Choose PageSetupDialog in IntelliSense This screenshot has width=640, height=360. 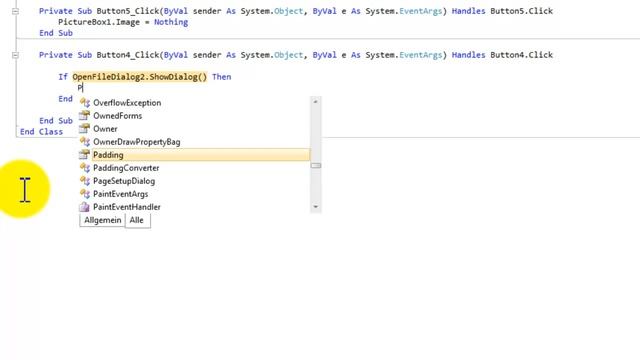124,181
